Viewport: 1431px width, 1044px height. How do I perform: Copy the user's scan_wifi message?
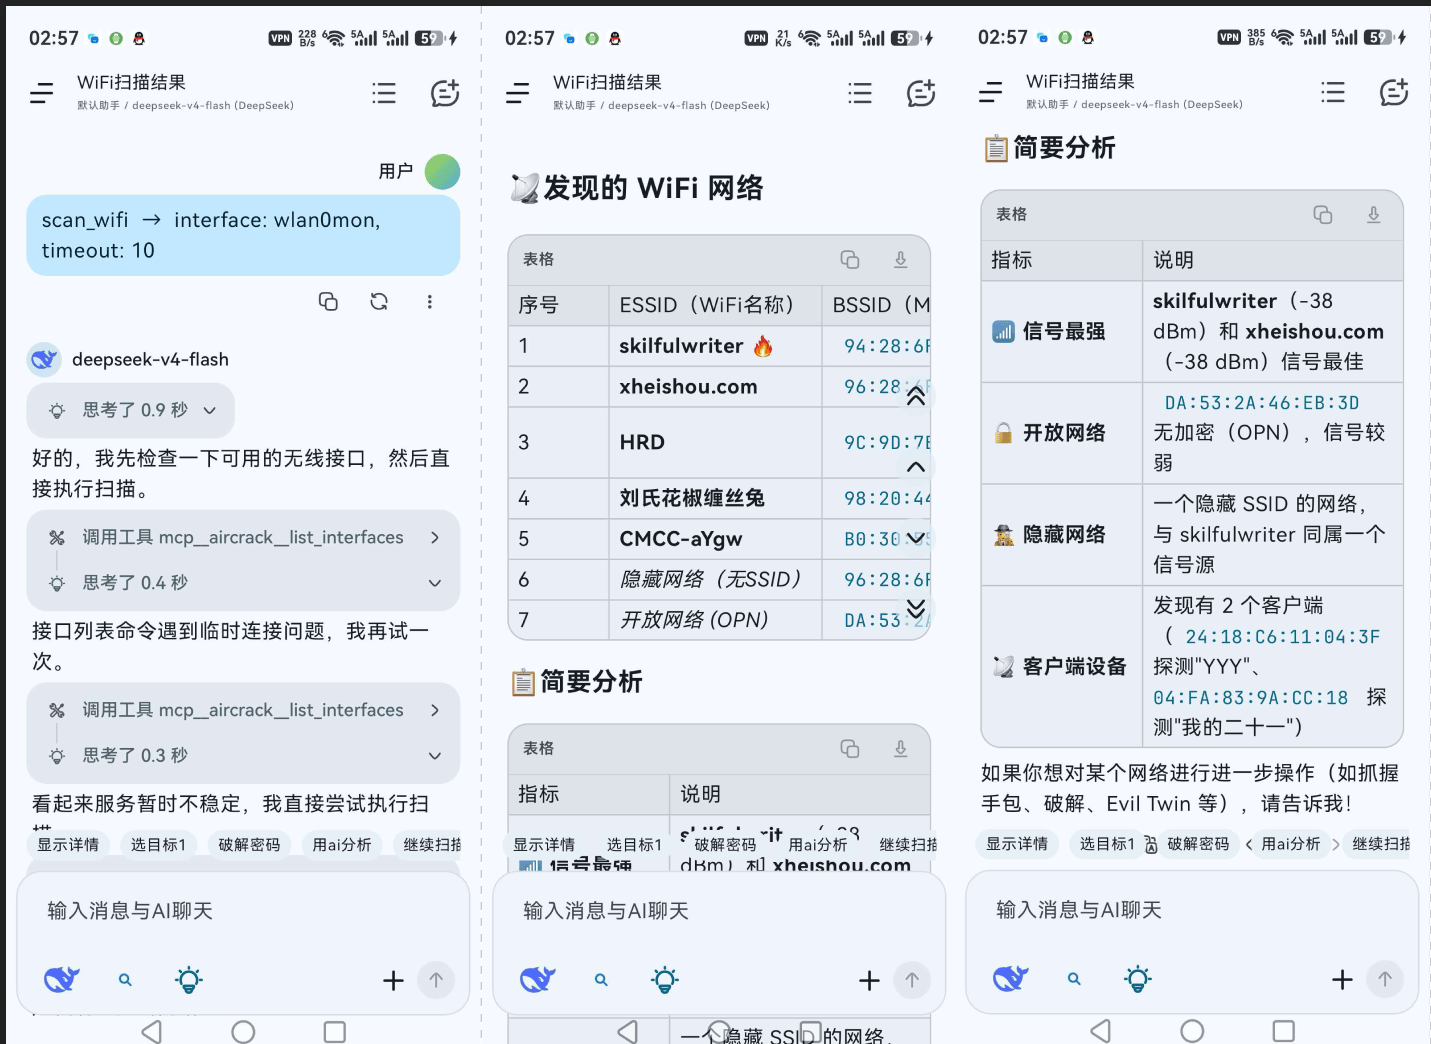tap(328, 301)
